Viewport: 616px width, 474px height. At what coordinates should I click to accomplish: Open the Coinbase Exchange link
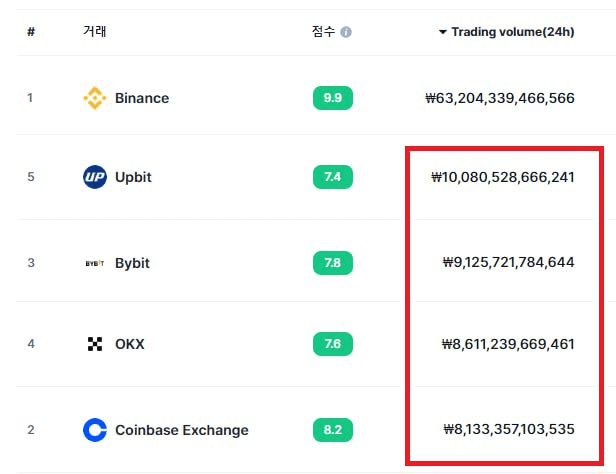coord(182,430)
